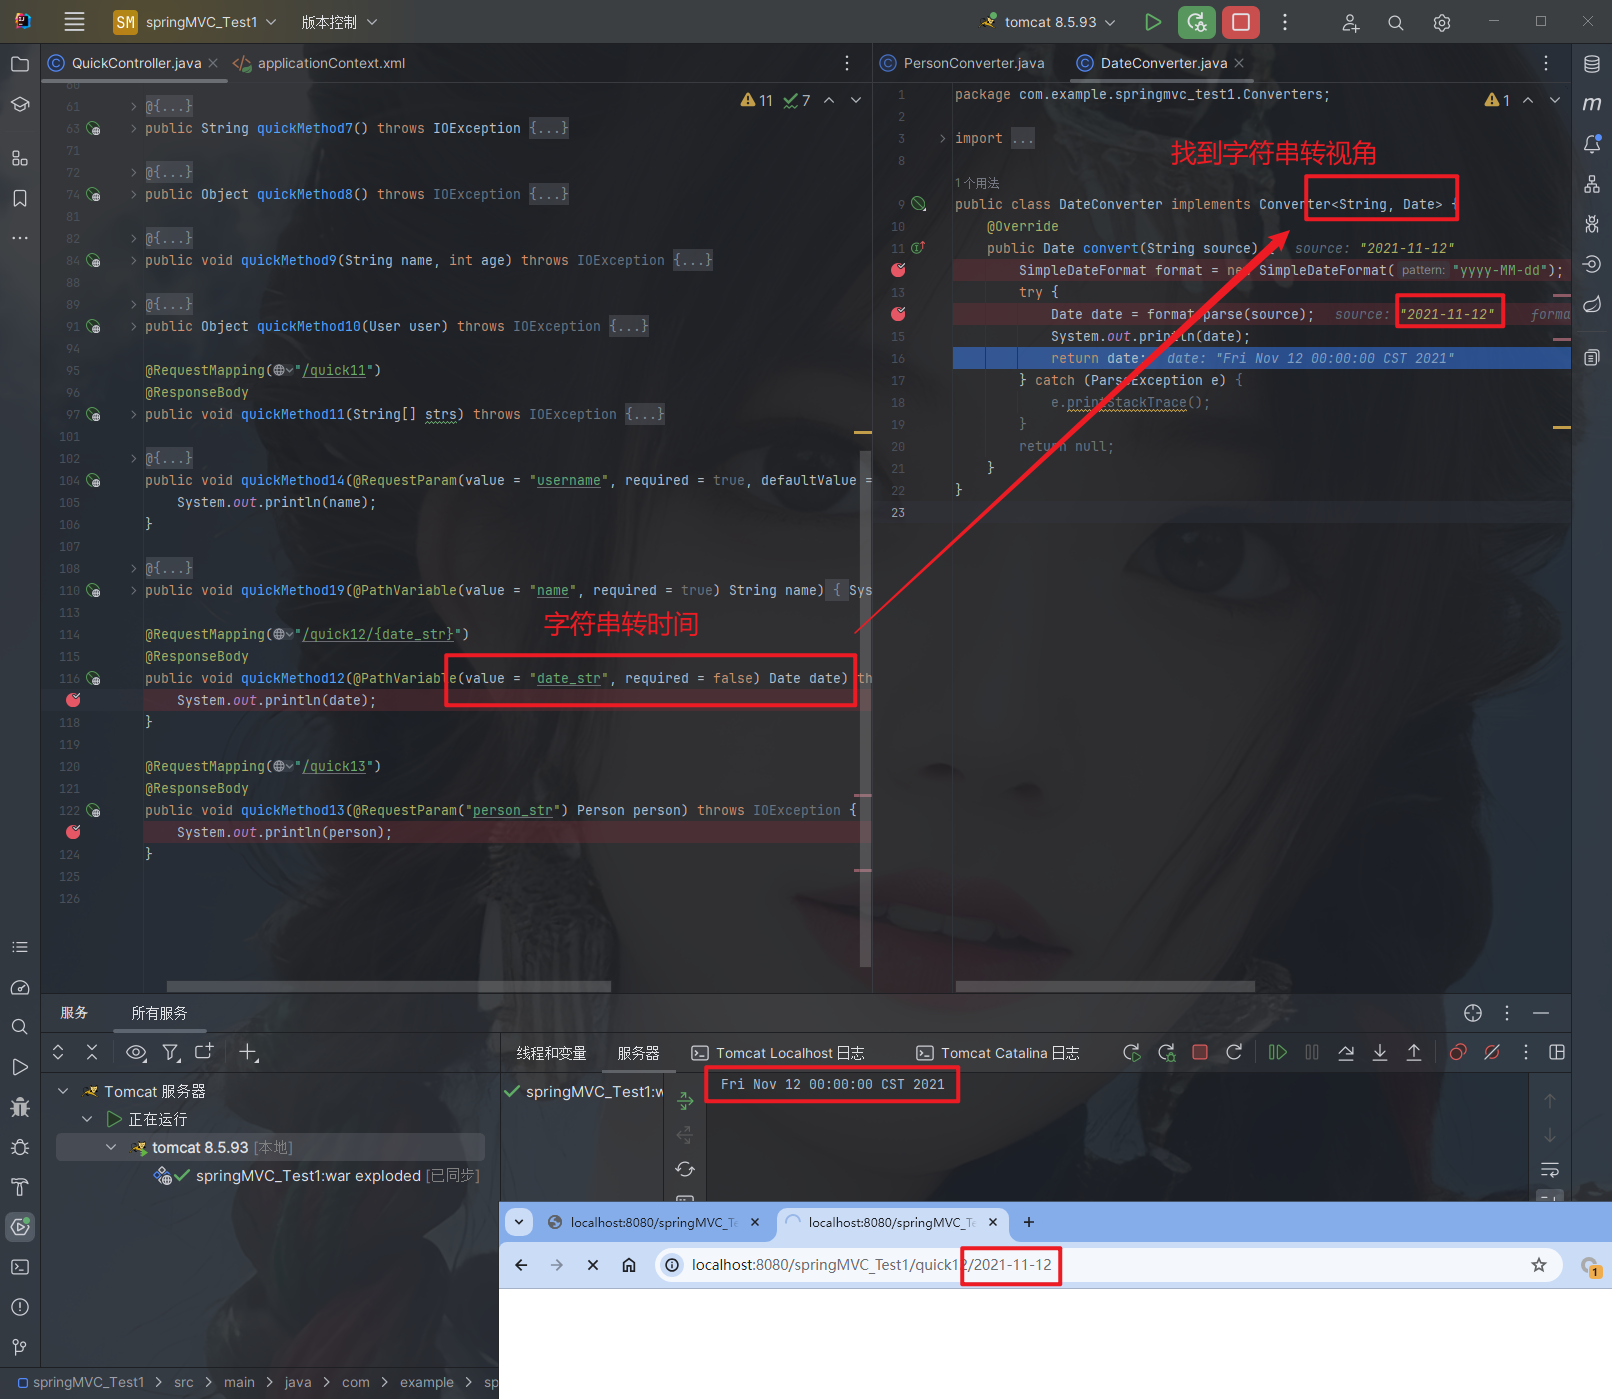Follow the /quick13 request mapping link
The width and height of the screenshot is (1612, 1399).
(x=334, y=766)
